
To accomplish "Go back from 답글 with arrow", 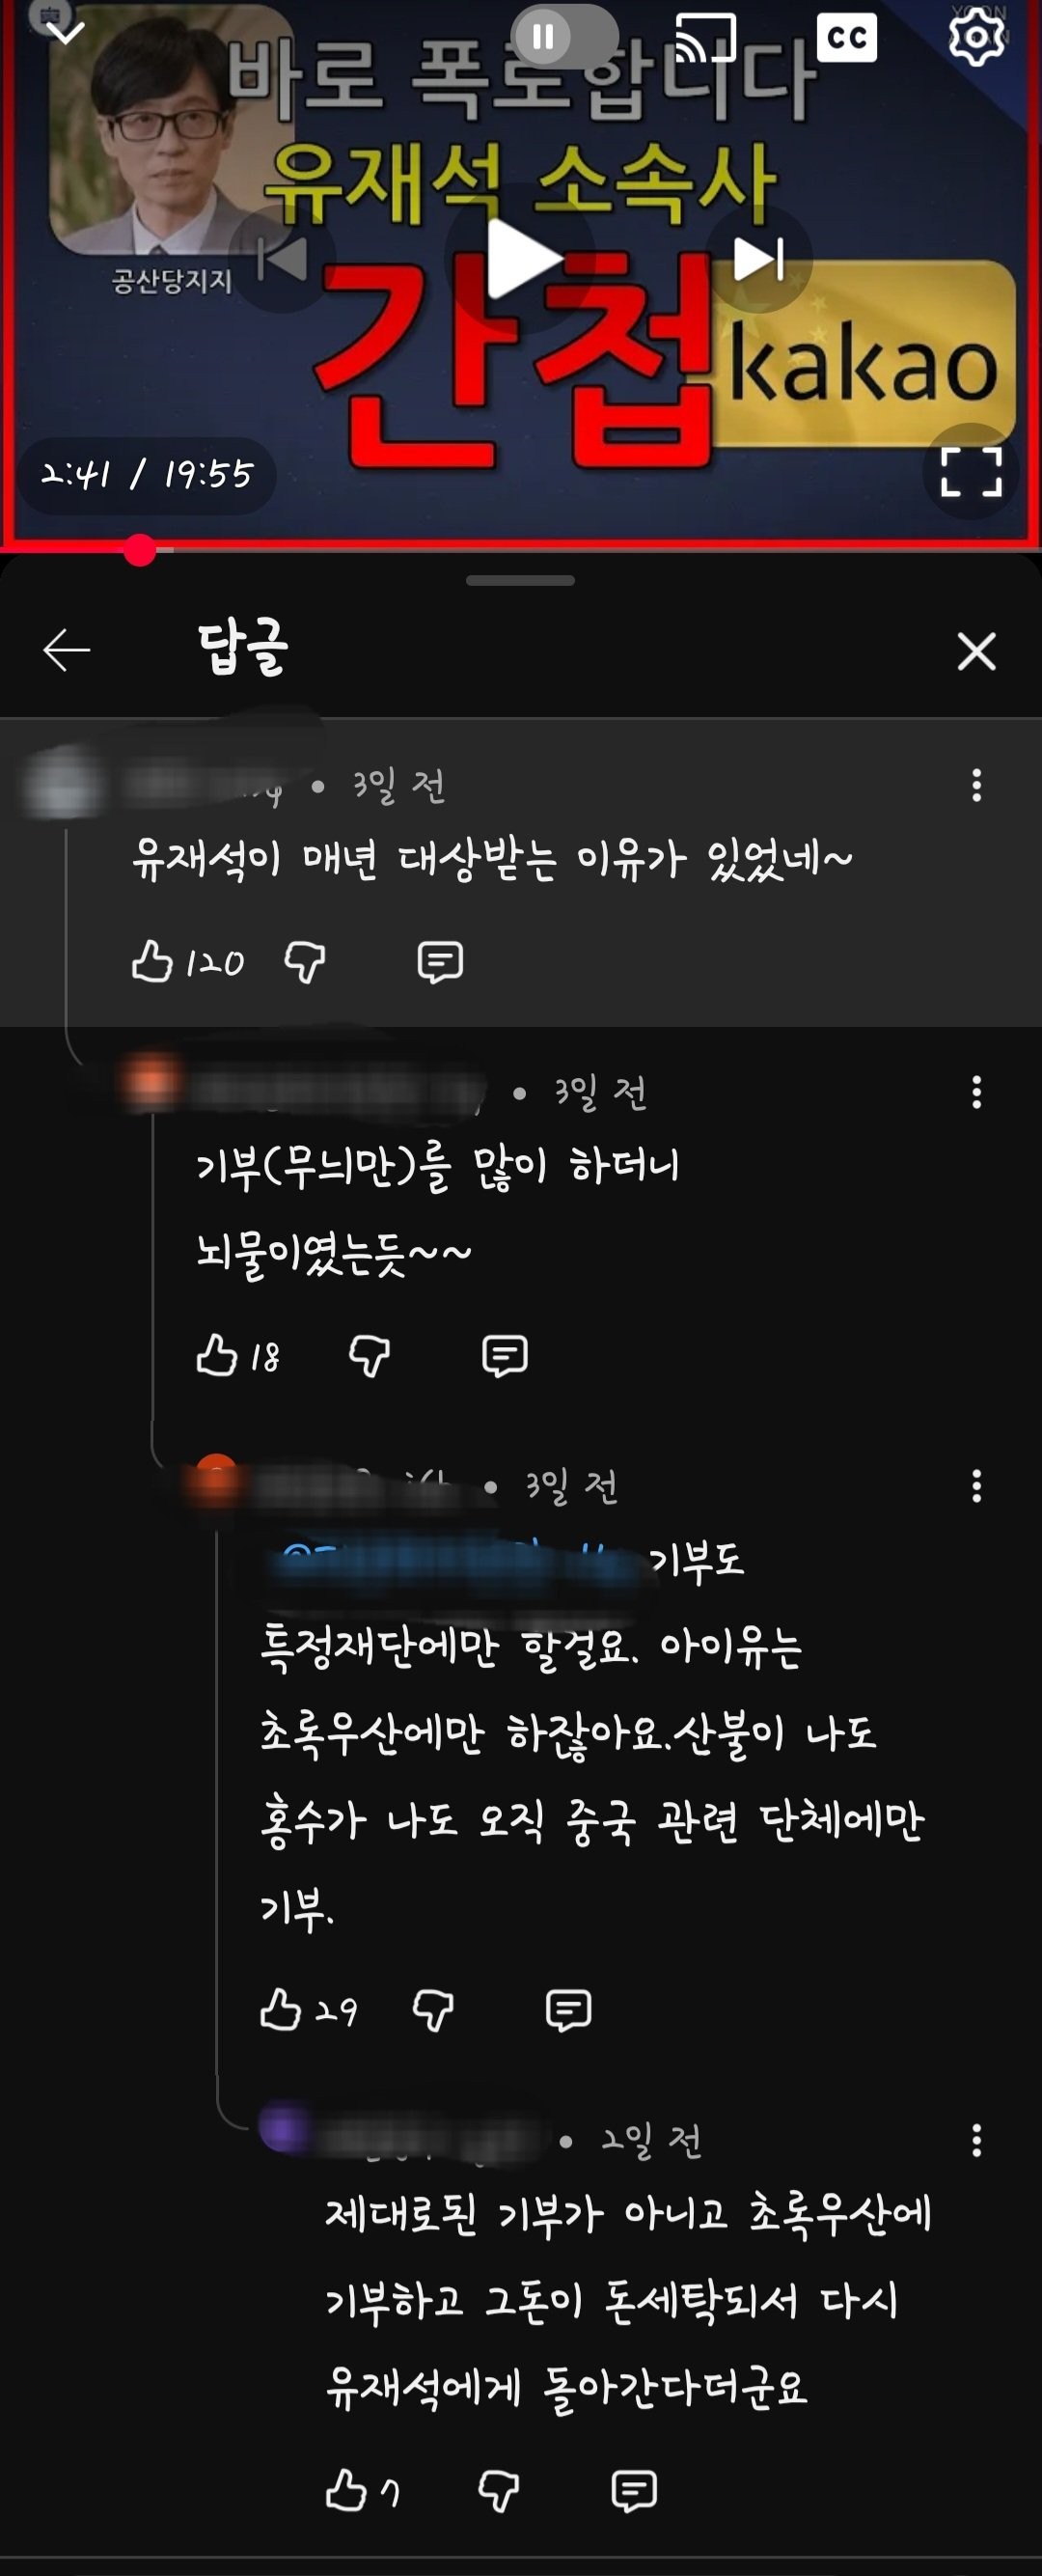I will (67, 650).
